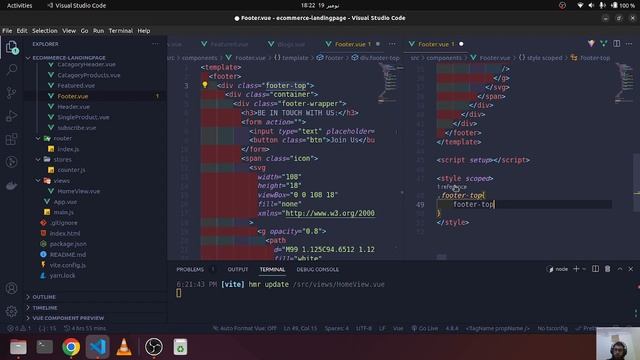
Task: Open the Terminal menu
Action: [x=121, y=31]
